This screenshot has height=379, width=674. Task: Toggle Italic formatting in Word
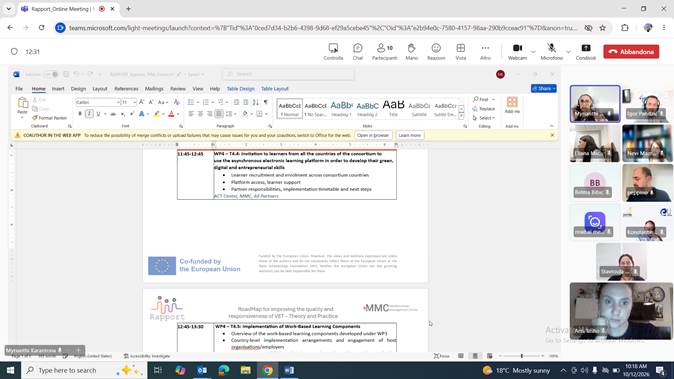pos(89,114)
